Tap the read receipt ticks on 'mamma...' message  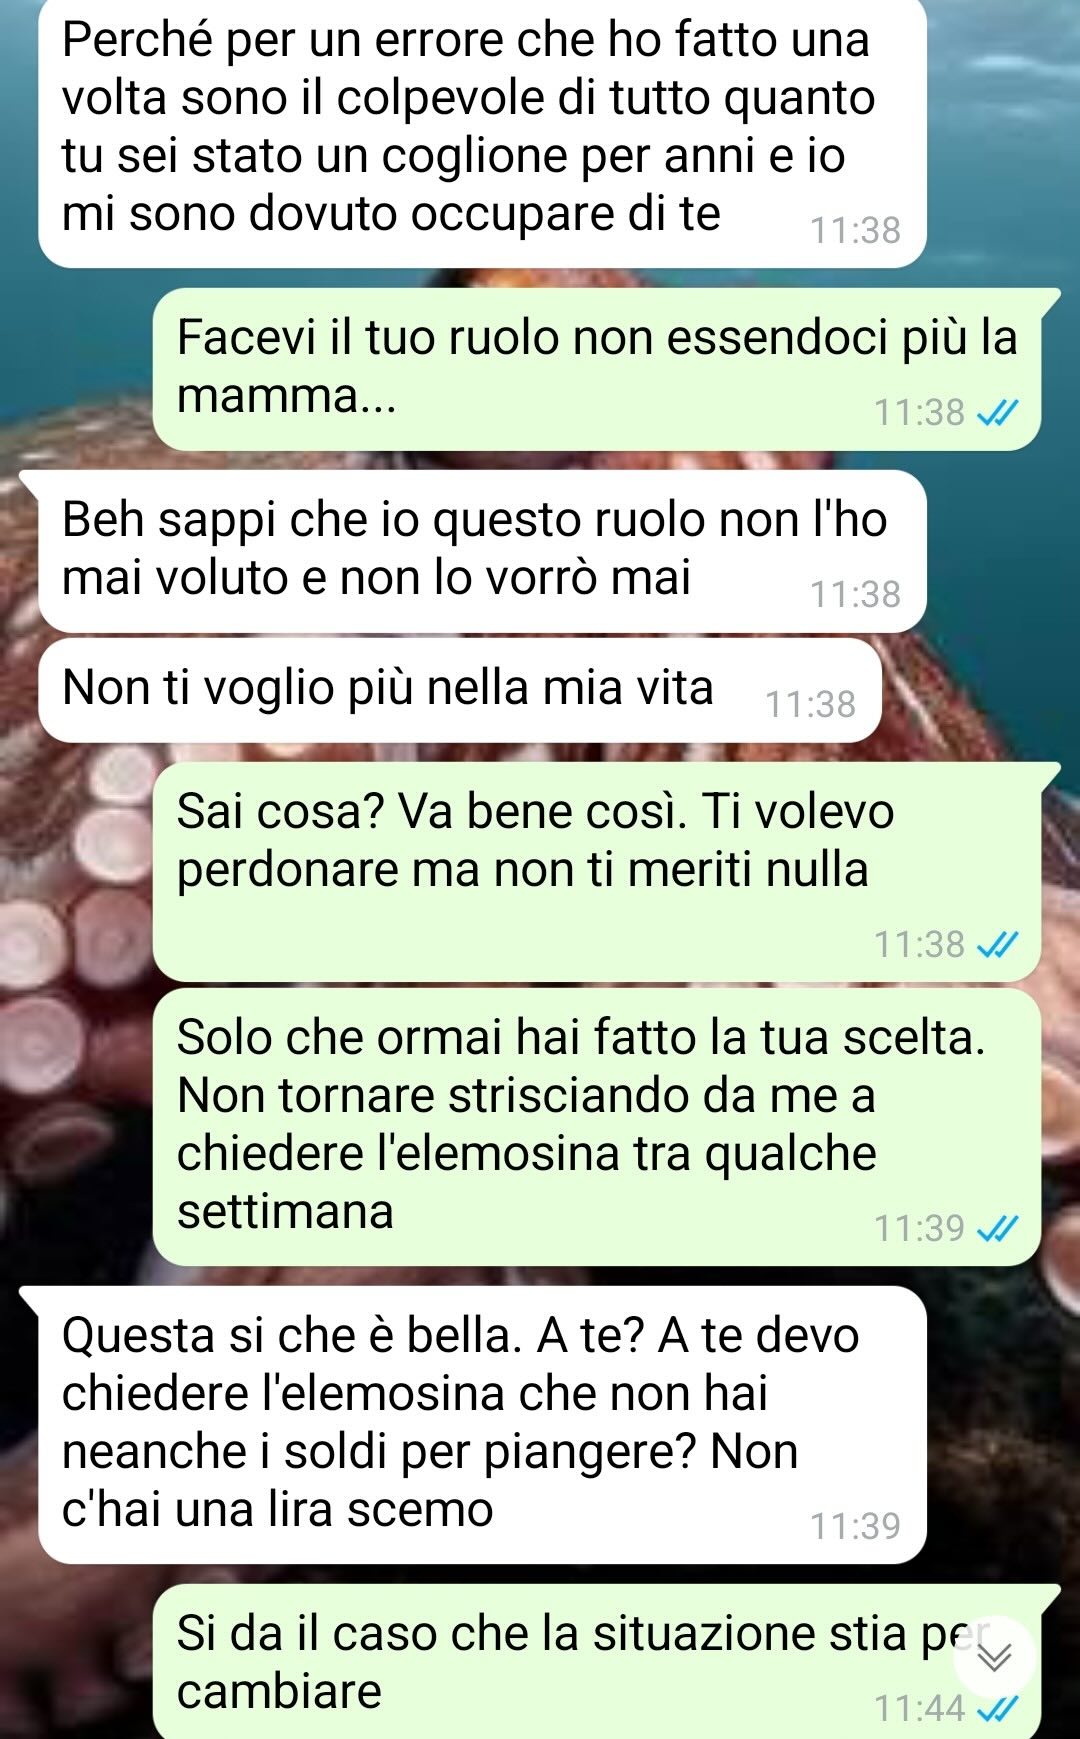(x=997, y=412)
